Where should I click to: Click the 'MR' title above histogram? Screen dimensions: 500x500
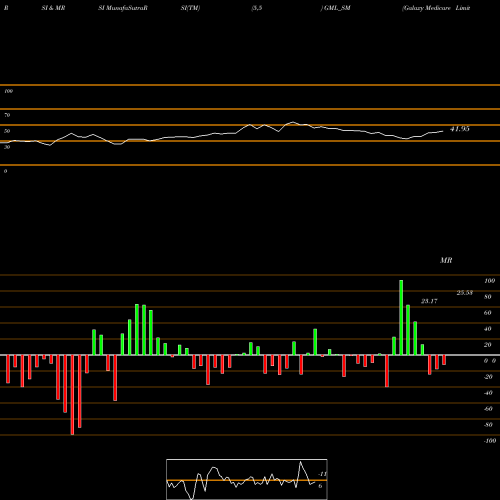click(446, 260)
